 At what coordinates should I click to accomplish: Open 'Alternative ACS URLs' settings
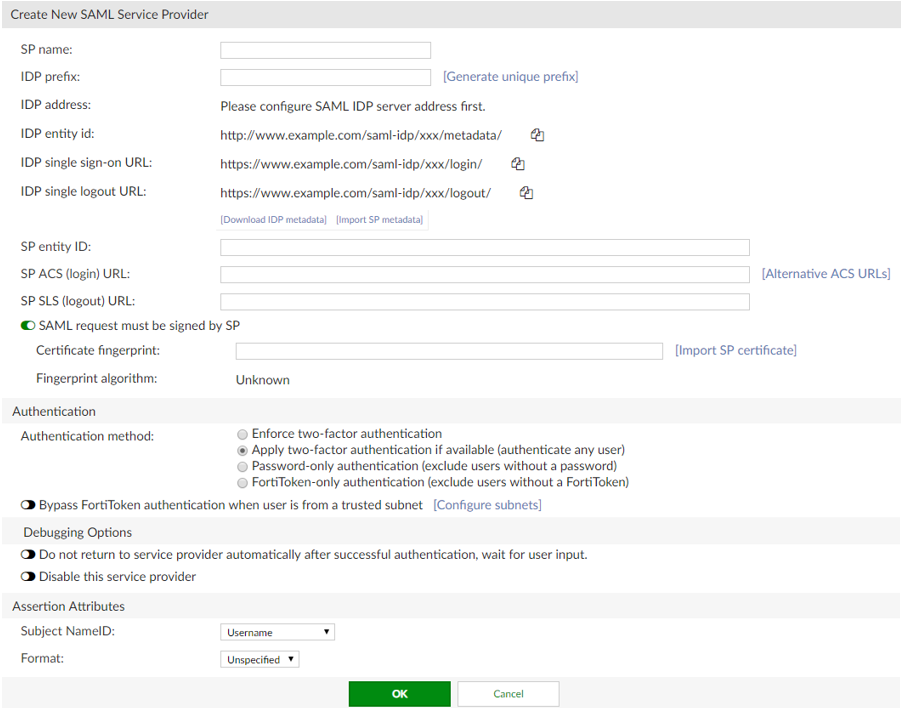pos(826,272)
